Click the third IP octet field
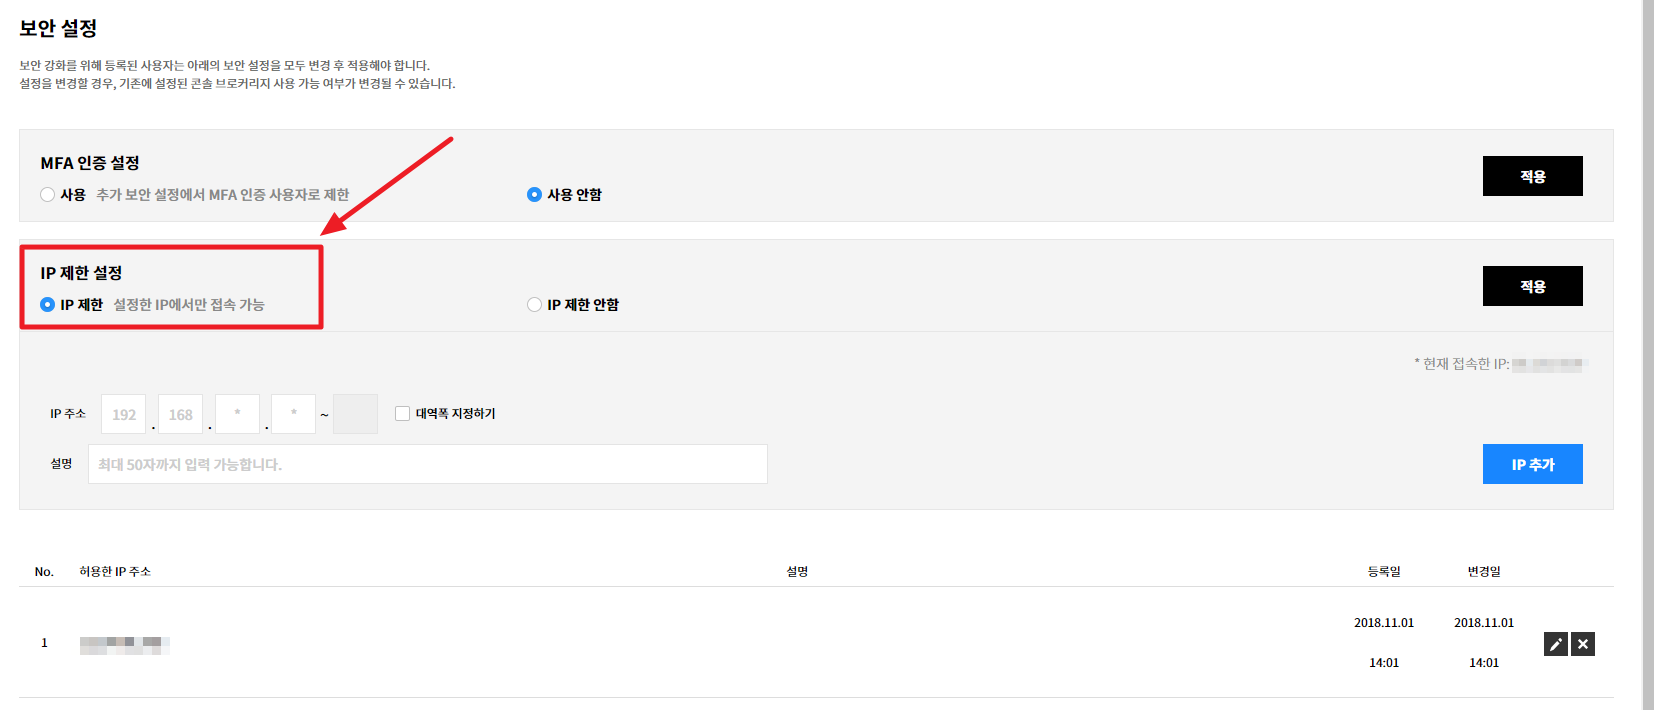 coord(237,414)
